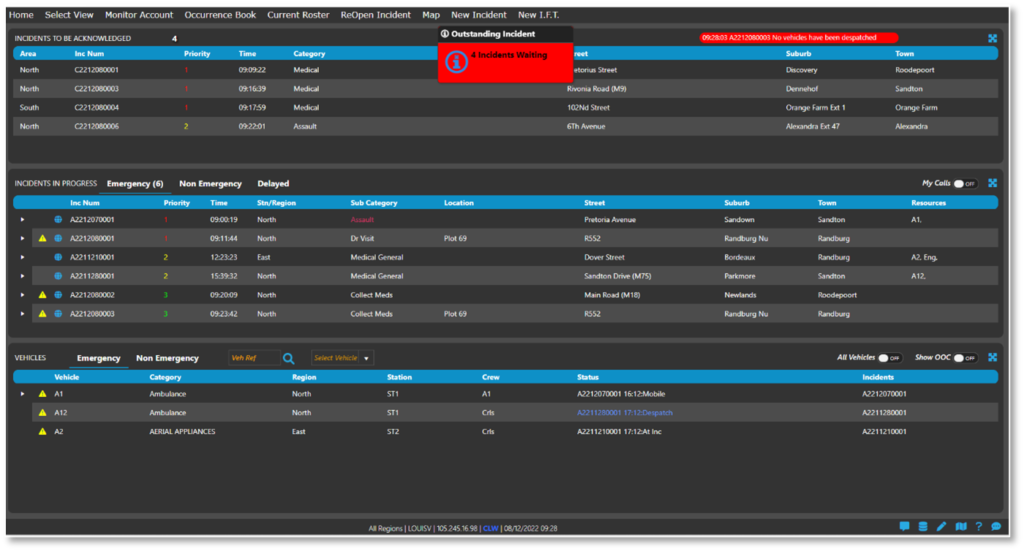Open Monitor Account menu
The image size is (1024, 551).
point(139,15)
